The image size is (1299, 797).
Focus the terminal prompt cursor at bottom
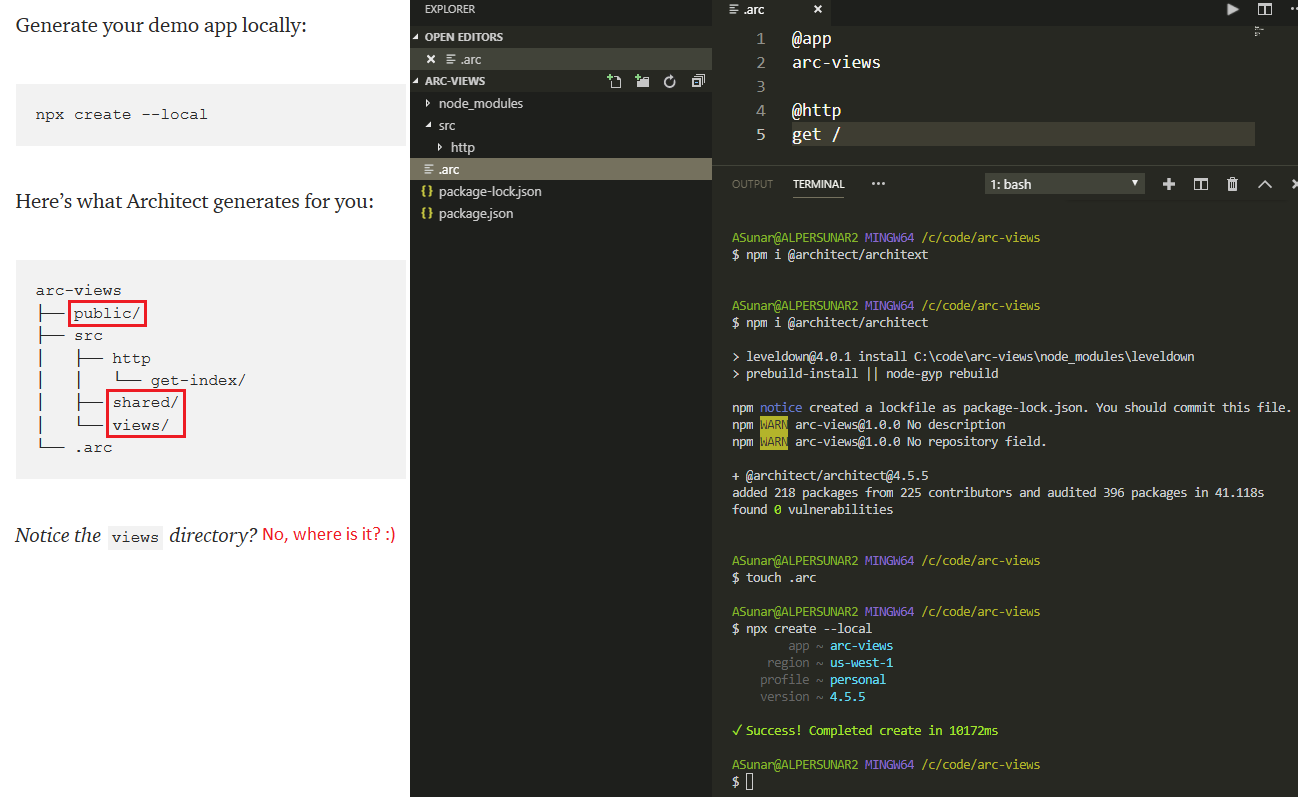click(750, 782)
